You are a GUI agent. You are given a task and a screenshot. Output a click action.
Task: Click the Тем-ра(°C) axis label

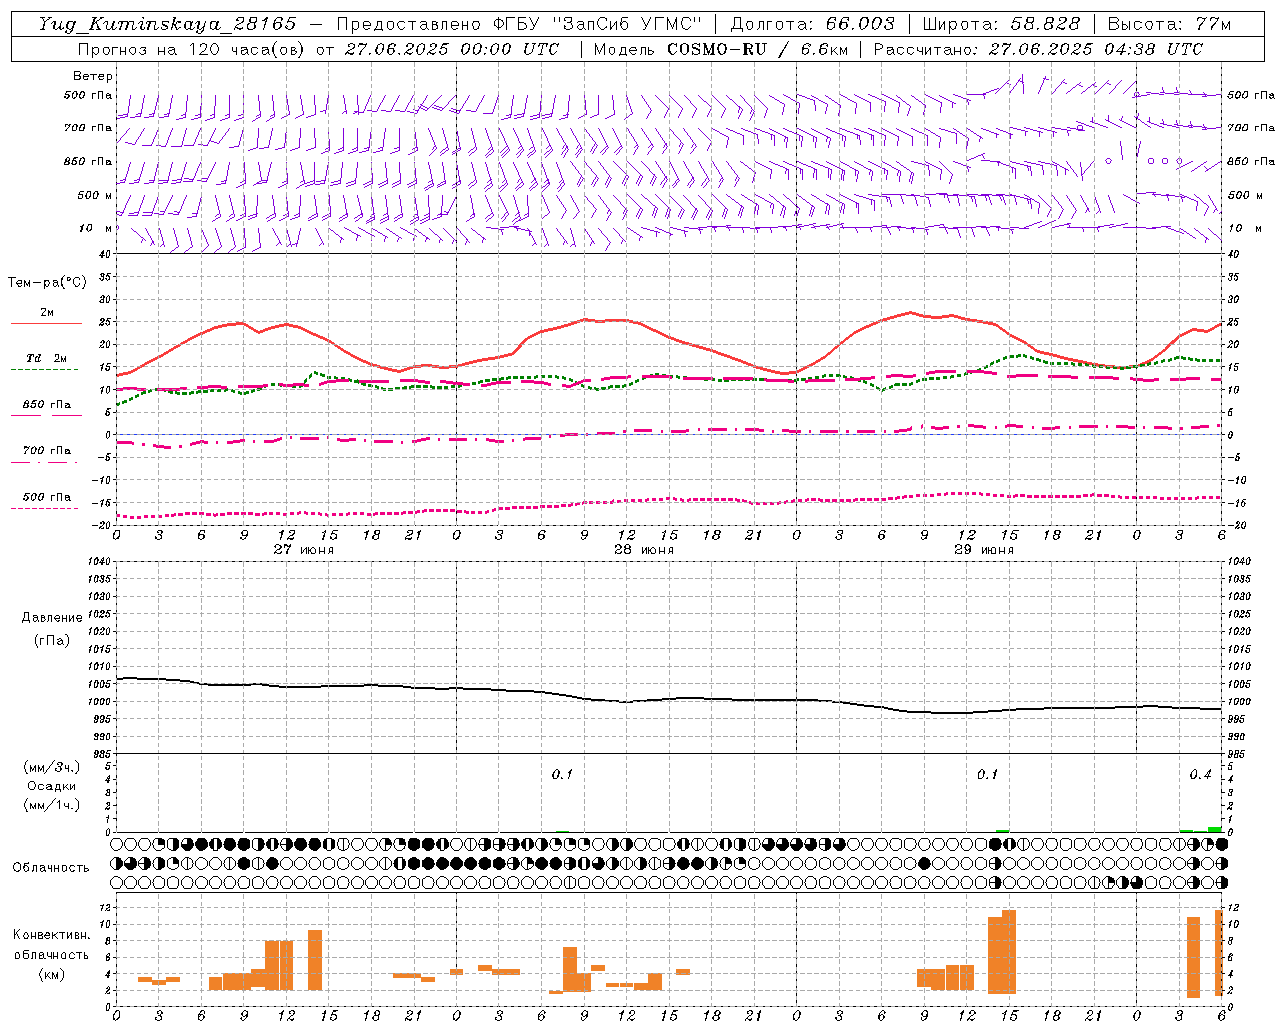tap(47, 282)
